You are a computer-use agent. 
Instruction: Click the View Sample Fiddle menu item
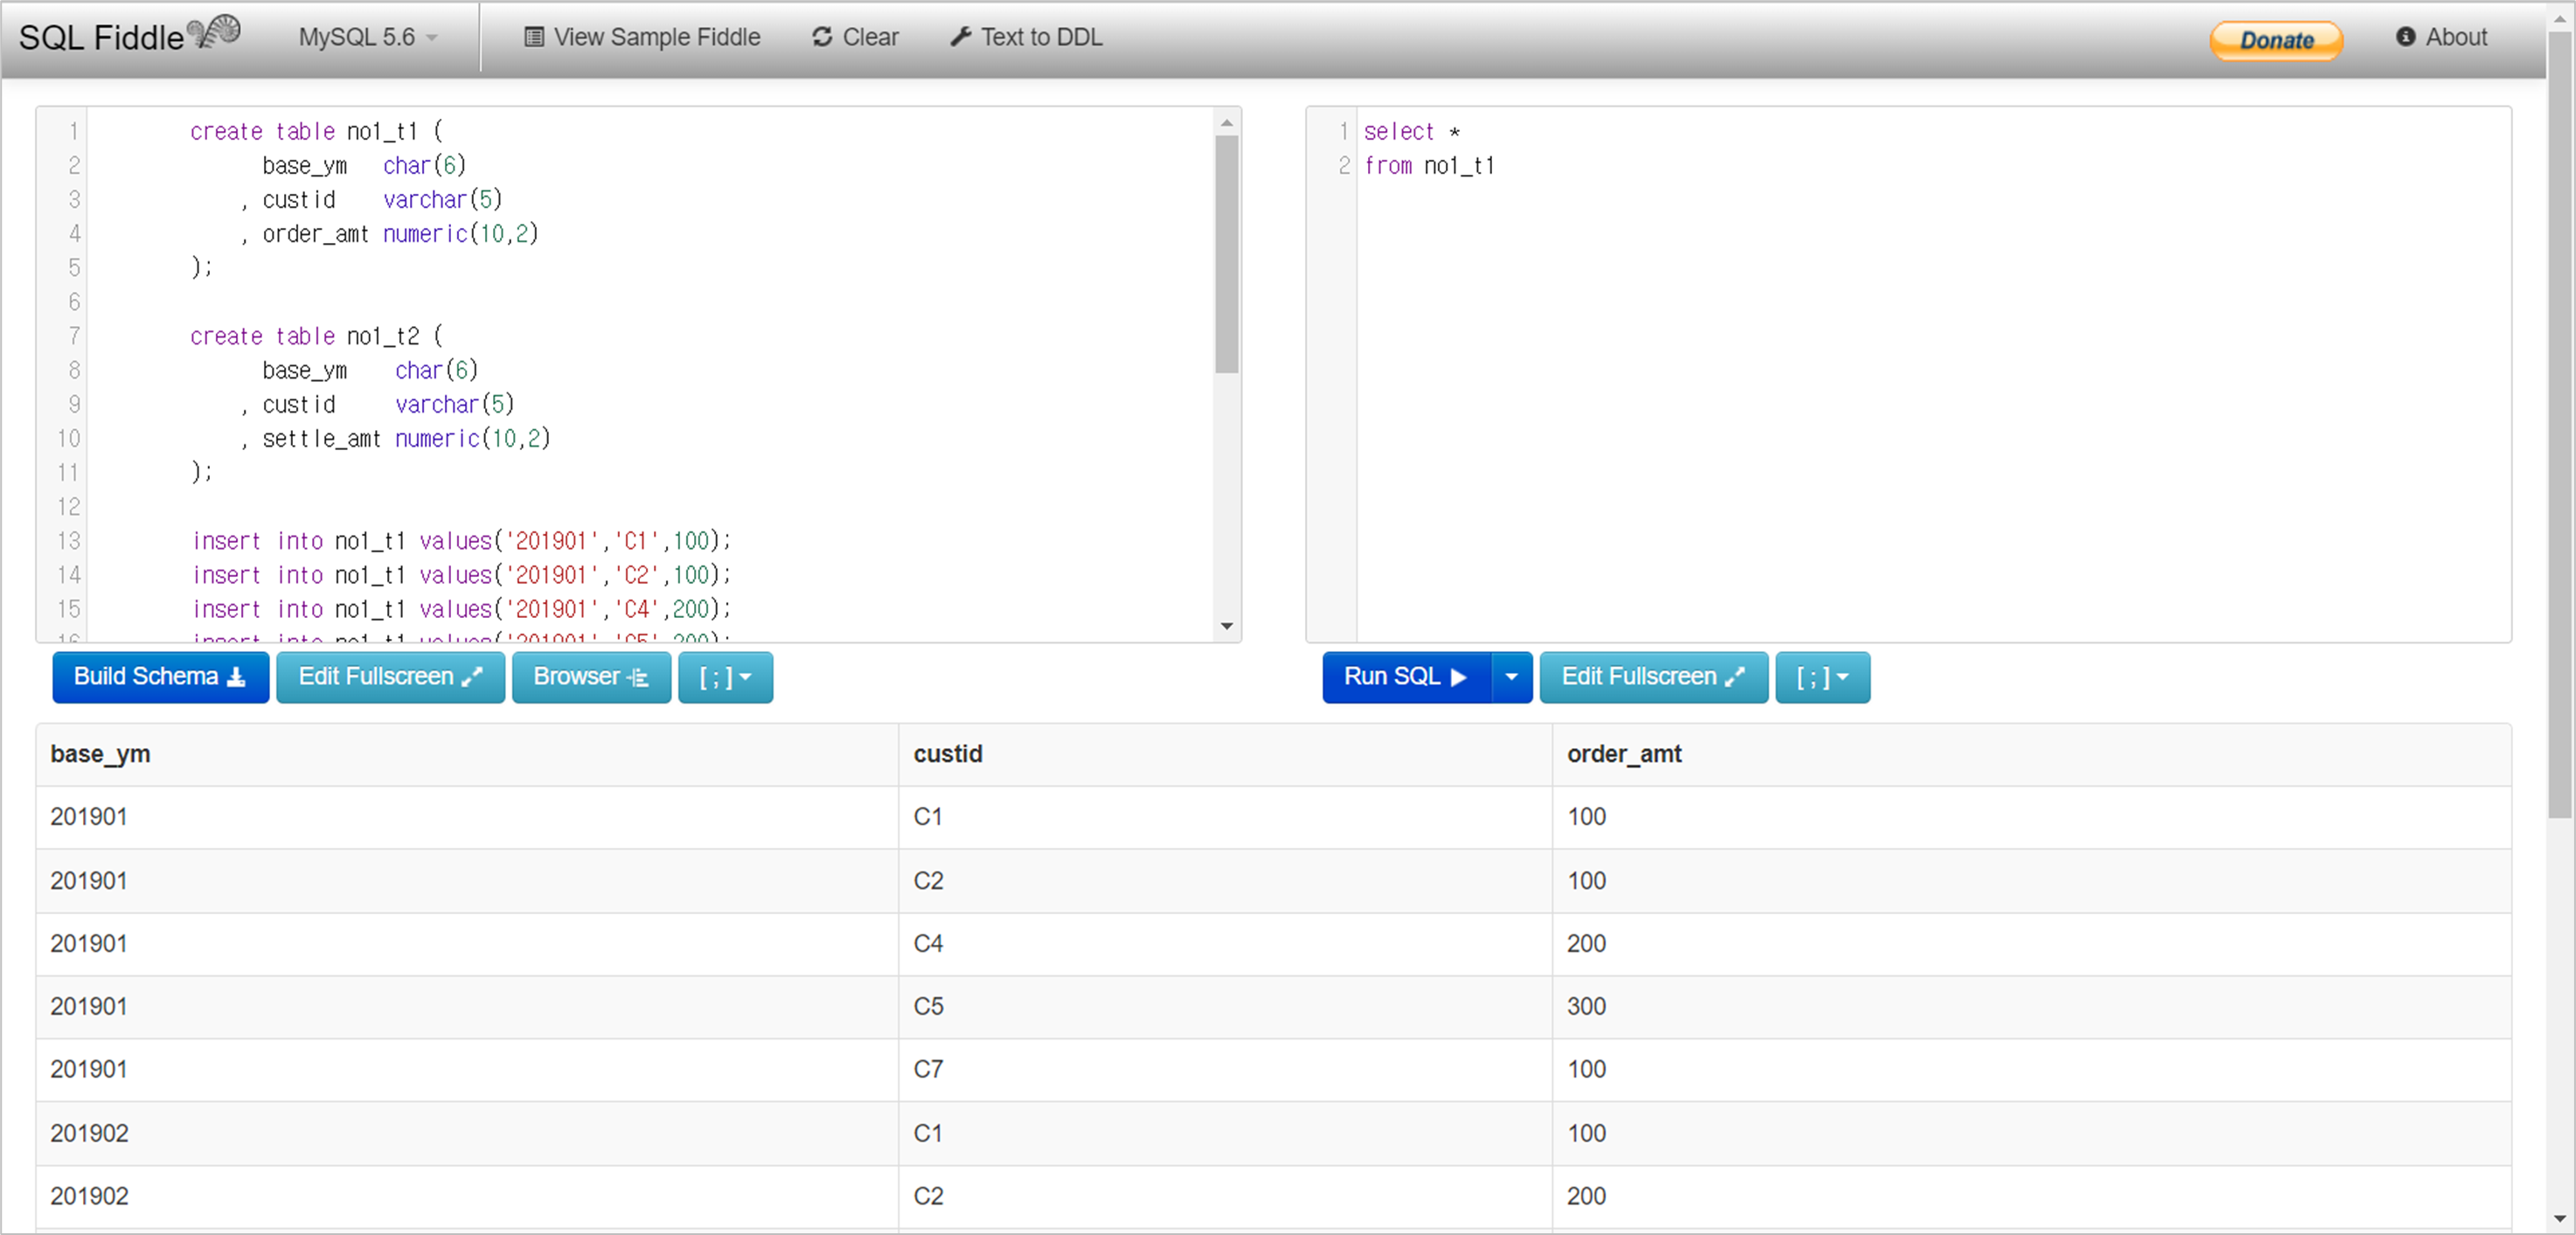point(656,37)
